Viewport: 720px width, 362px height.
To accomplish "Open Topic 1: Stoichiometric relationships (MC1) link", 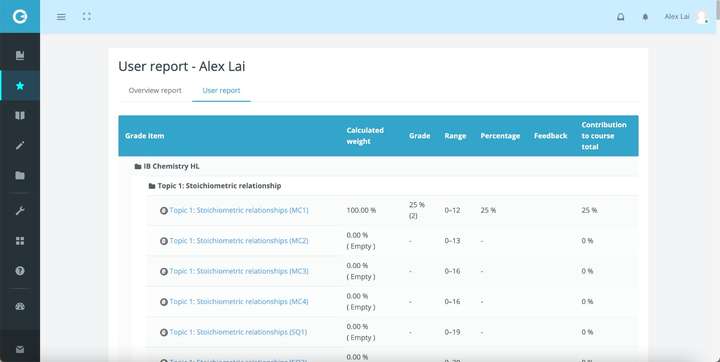I will [239, 210].
